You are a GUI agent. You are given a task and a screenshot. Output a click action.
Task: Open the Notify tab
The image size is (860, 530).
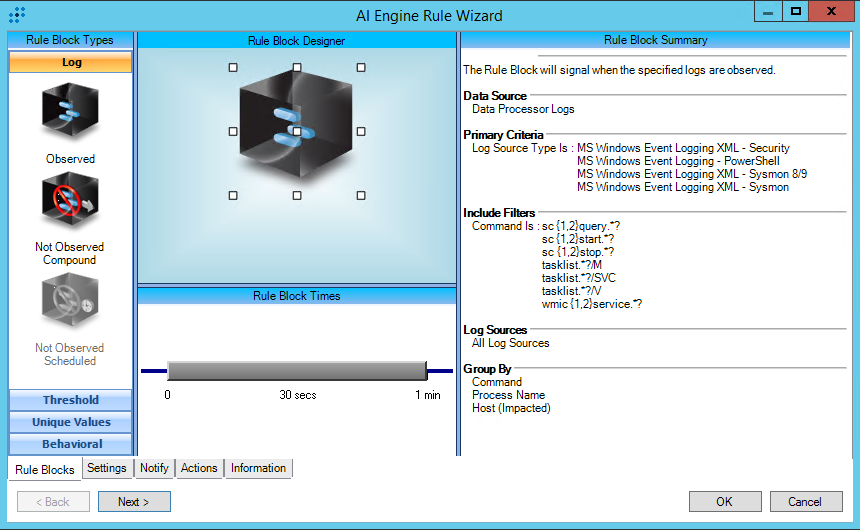point(154,468)
